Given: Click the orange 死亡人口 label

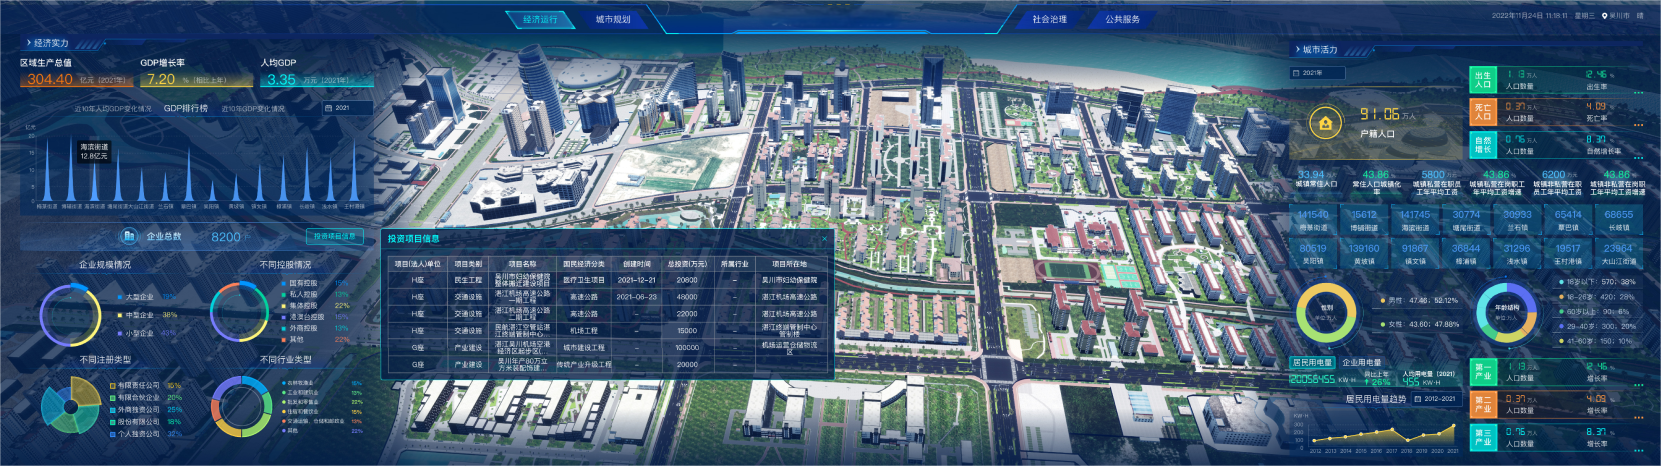Looking at the screenshot, I should point(1482,112).
